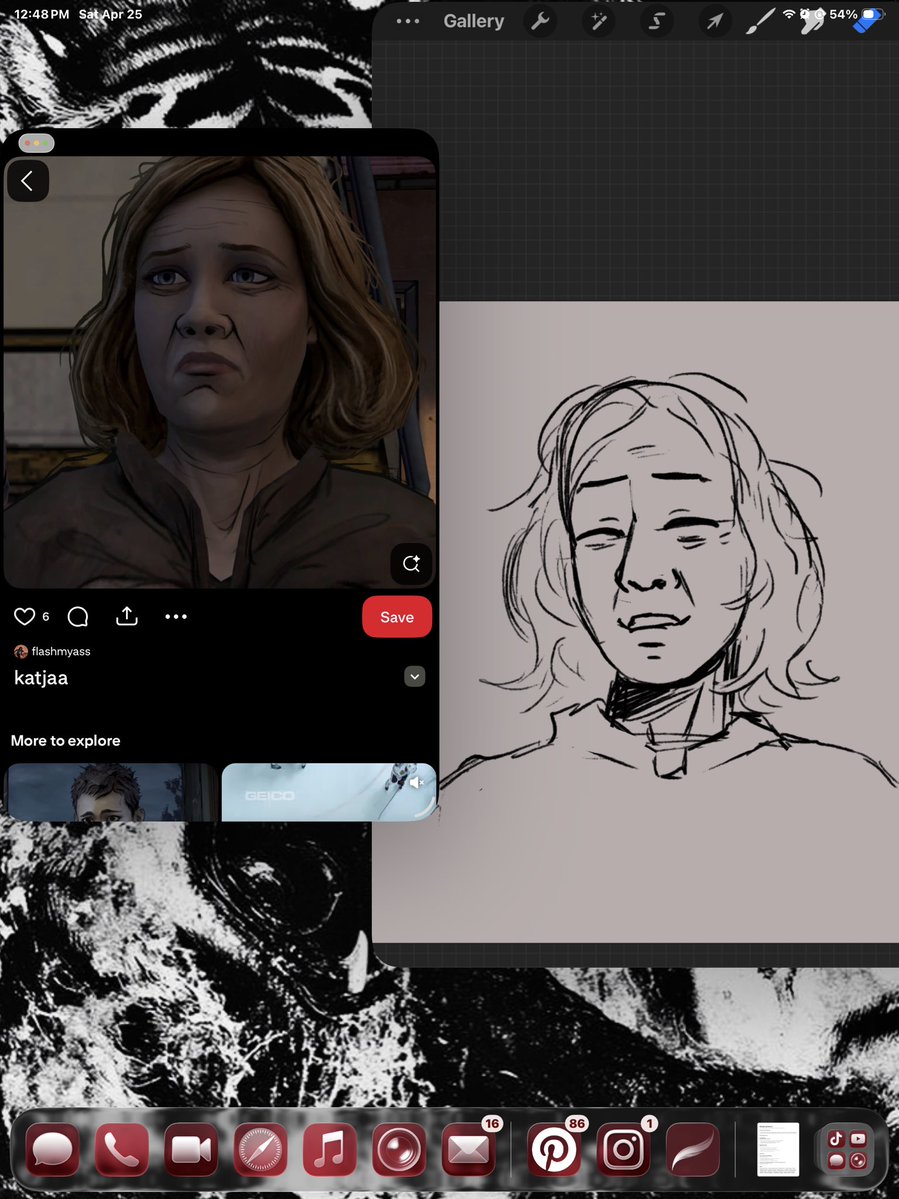
Task: Unmute the GEICO ad video
Action: (x=417, y=782)
